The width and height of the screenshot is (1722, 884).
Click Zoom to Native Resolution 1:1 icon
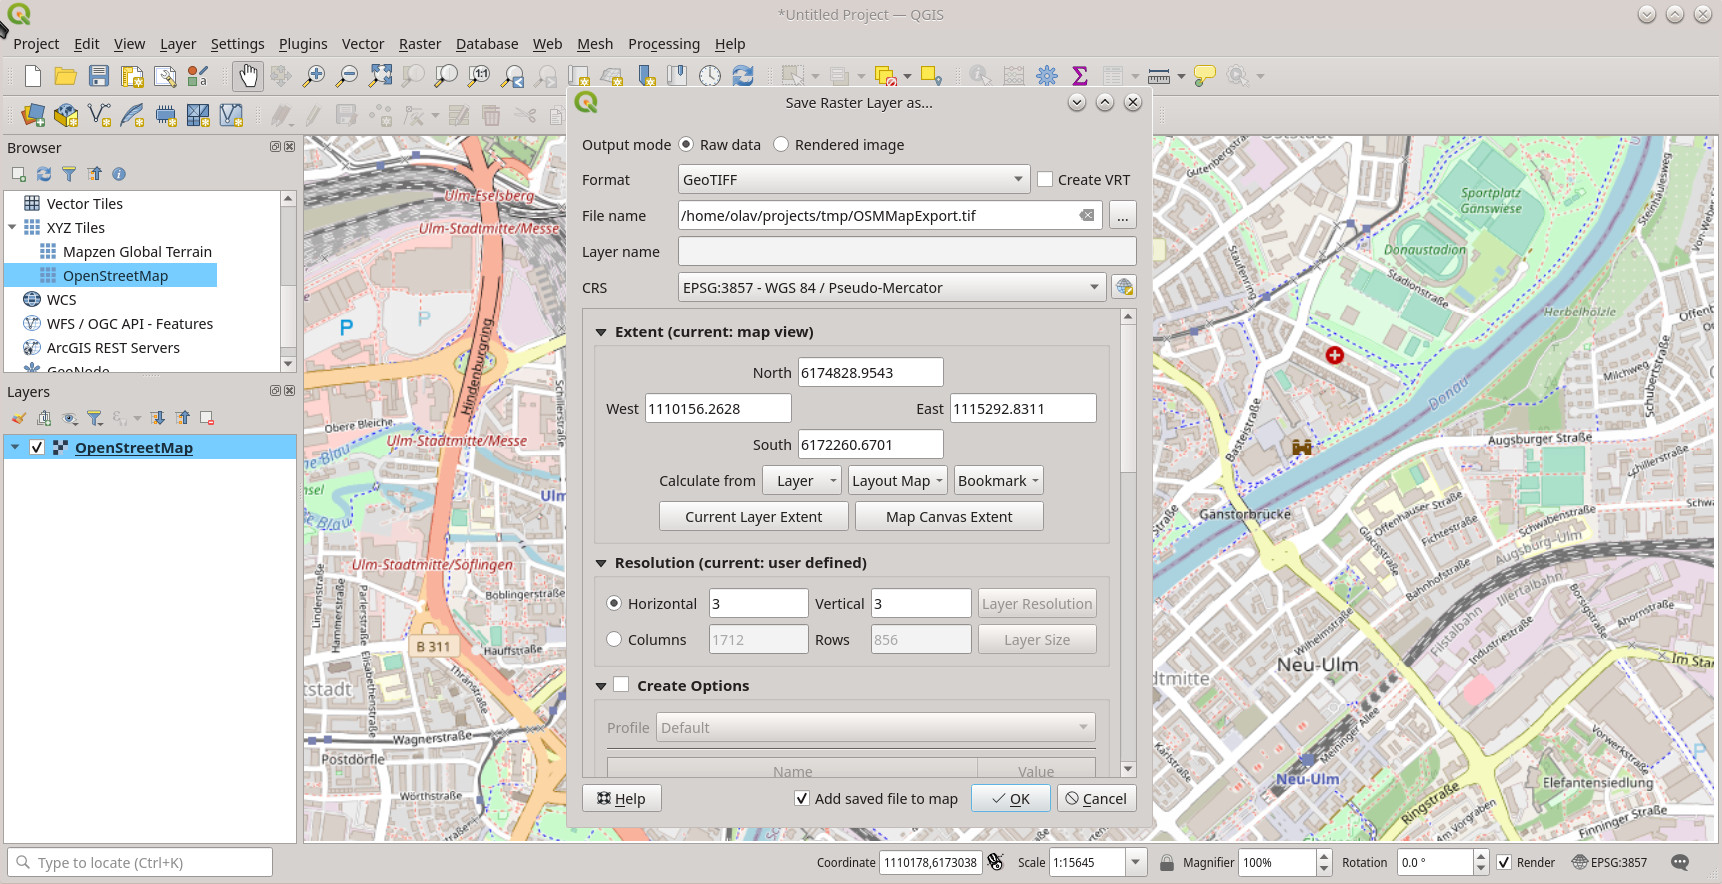(x=479, y=76)
